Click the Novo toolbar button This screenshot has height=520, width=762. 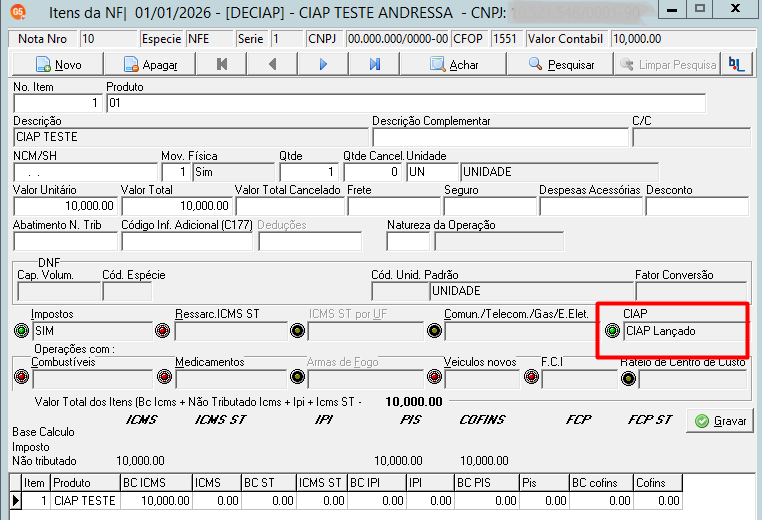coord(58,65)
